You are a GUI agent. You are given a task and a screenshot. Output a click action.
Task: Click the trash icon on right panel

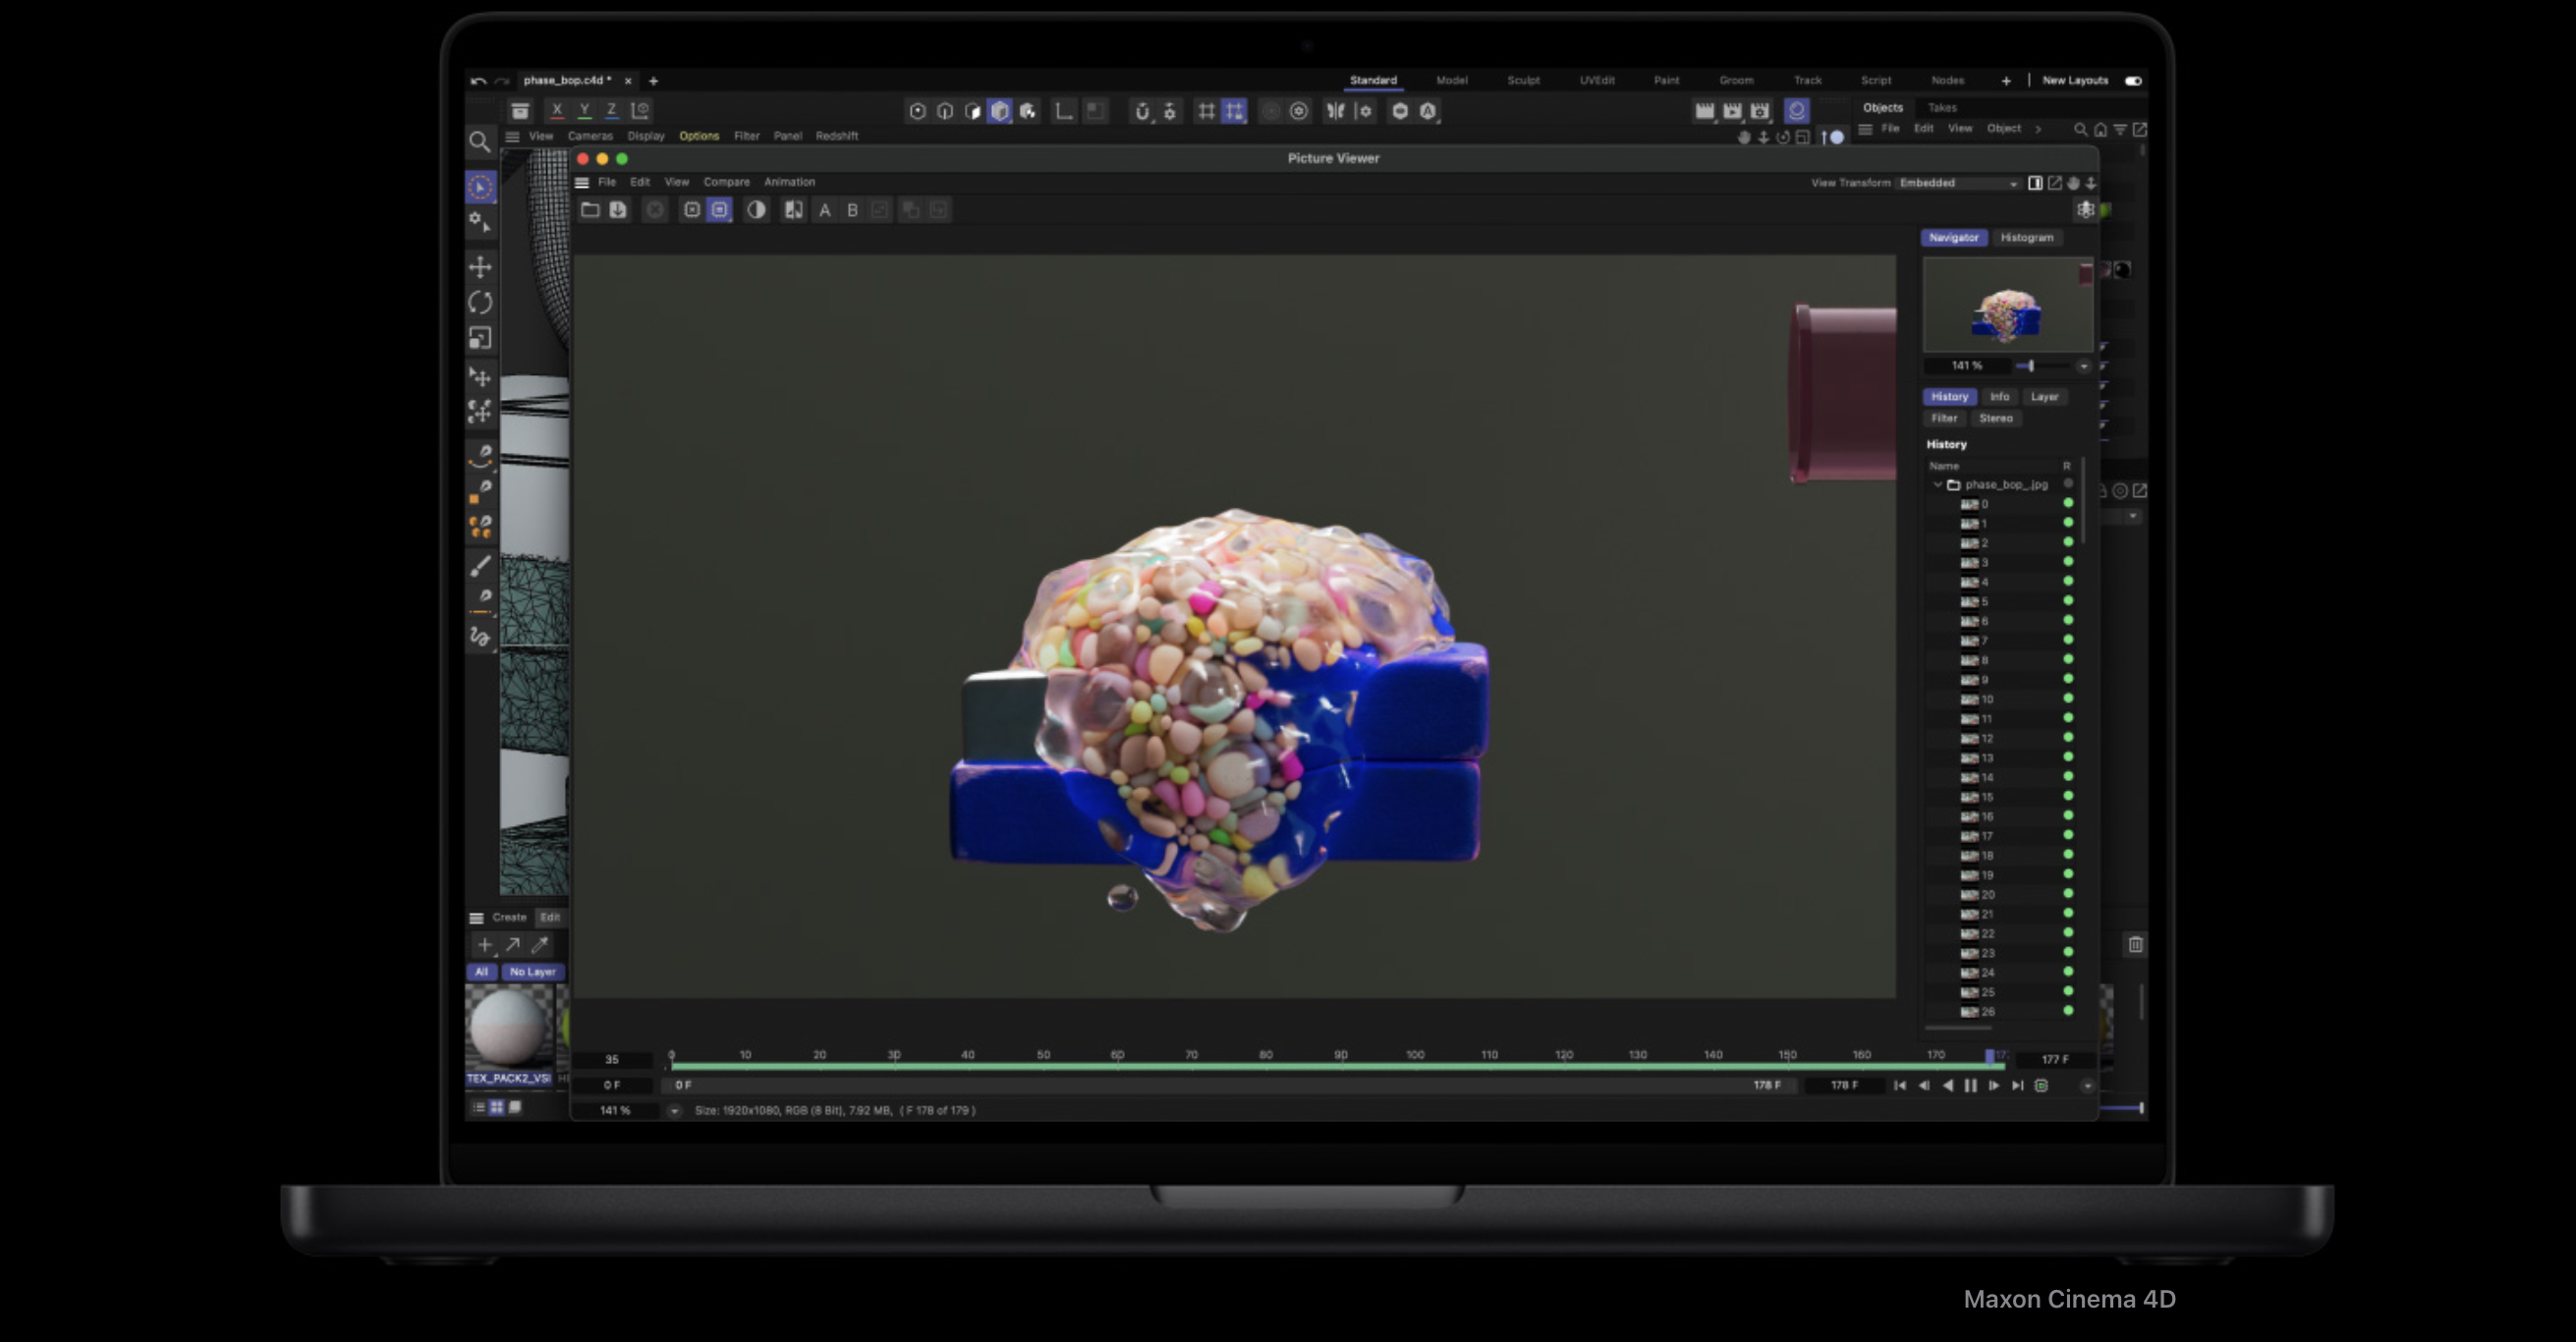(x=2135, y=944)
